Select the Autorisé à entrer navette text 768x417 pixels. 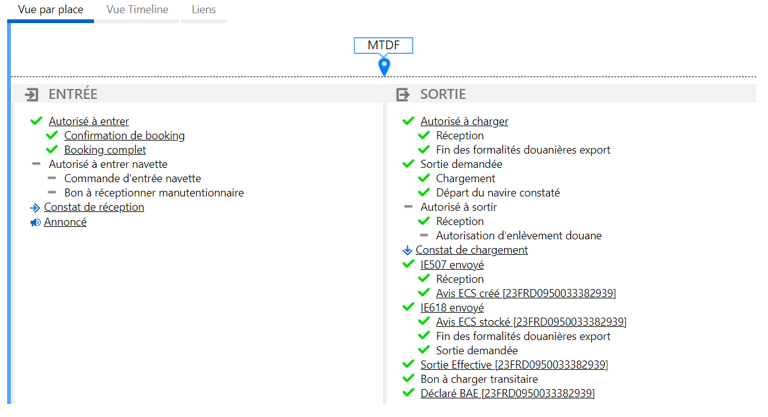tap(108, 164)
